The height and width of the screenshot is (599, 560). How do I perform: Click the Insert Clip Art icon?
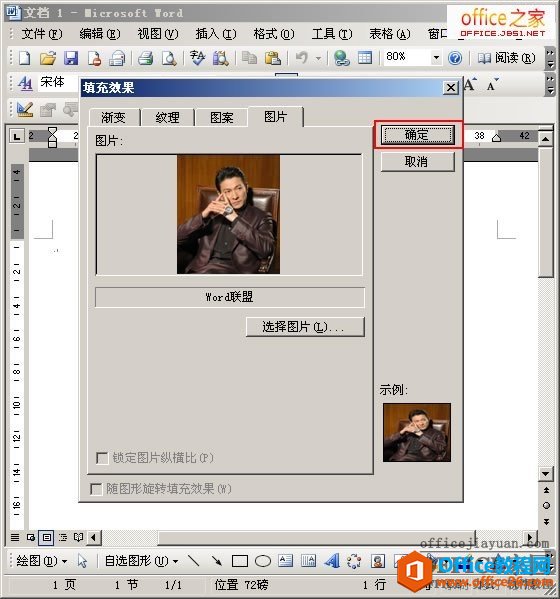(x=377, y=561)
